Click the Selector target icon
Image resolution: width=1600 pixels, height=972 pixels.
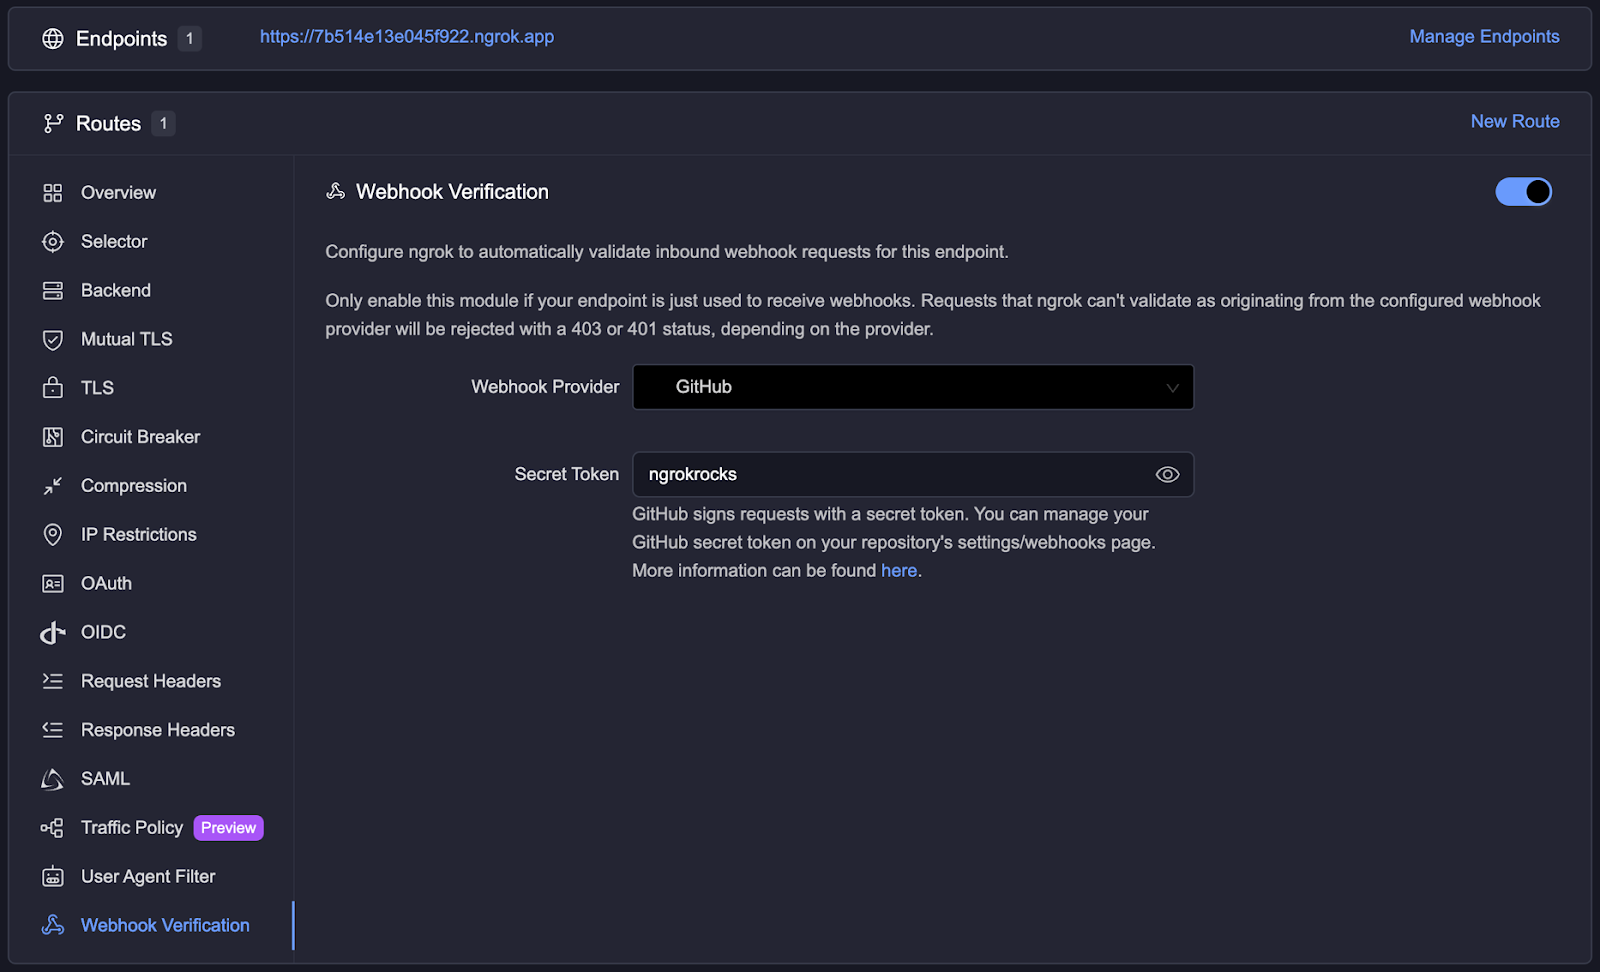click(x=53, y=242)
